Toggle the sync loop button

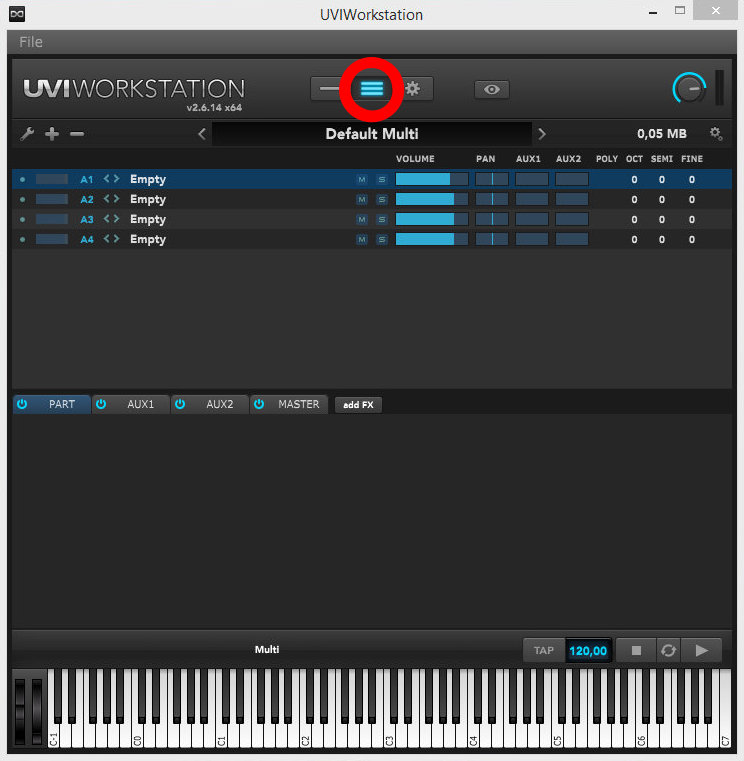click(x=668, y=650)
